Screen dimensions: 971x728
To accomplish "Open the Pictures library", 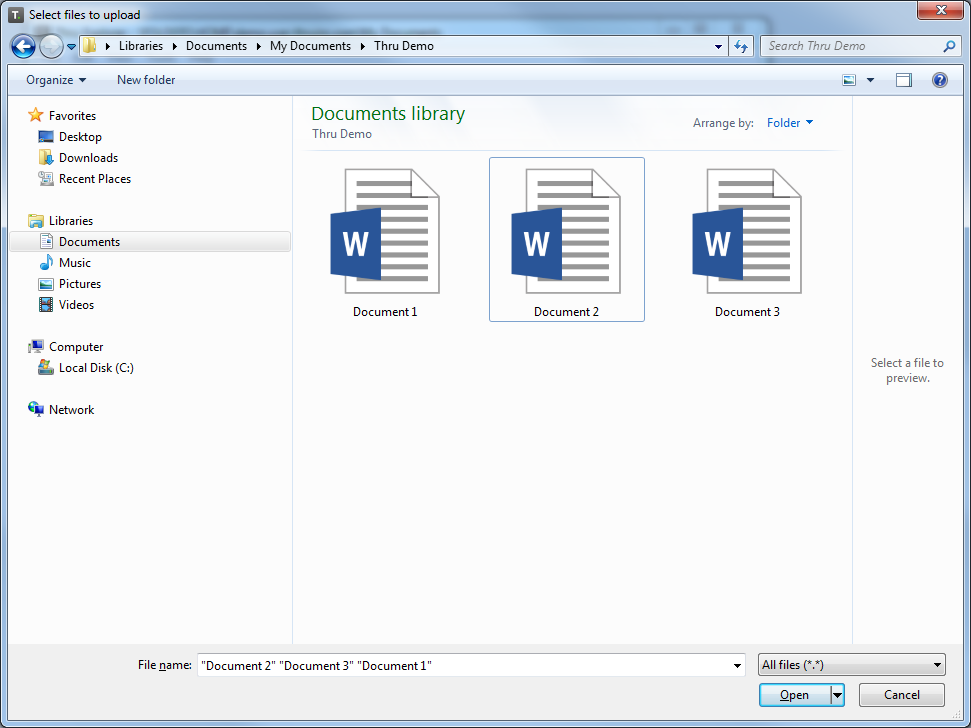I will click(80, 284).
